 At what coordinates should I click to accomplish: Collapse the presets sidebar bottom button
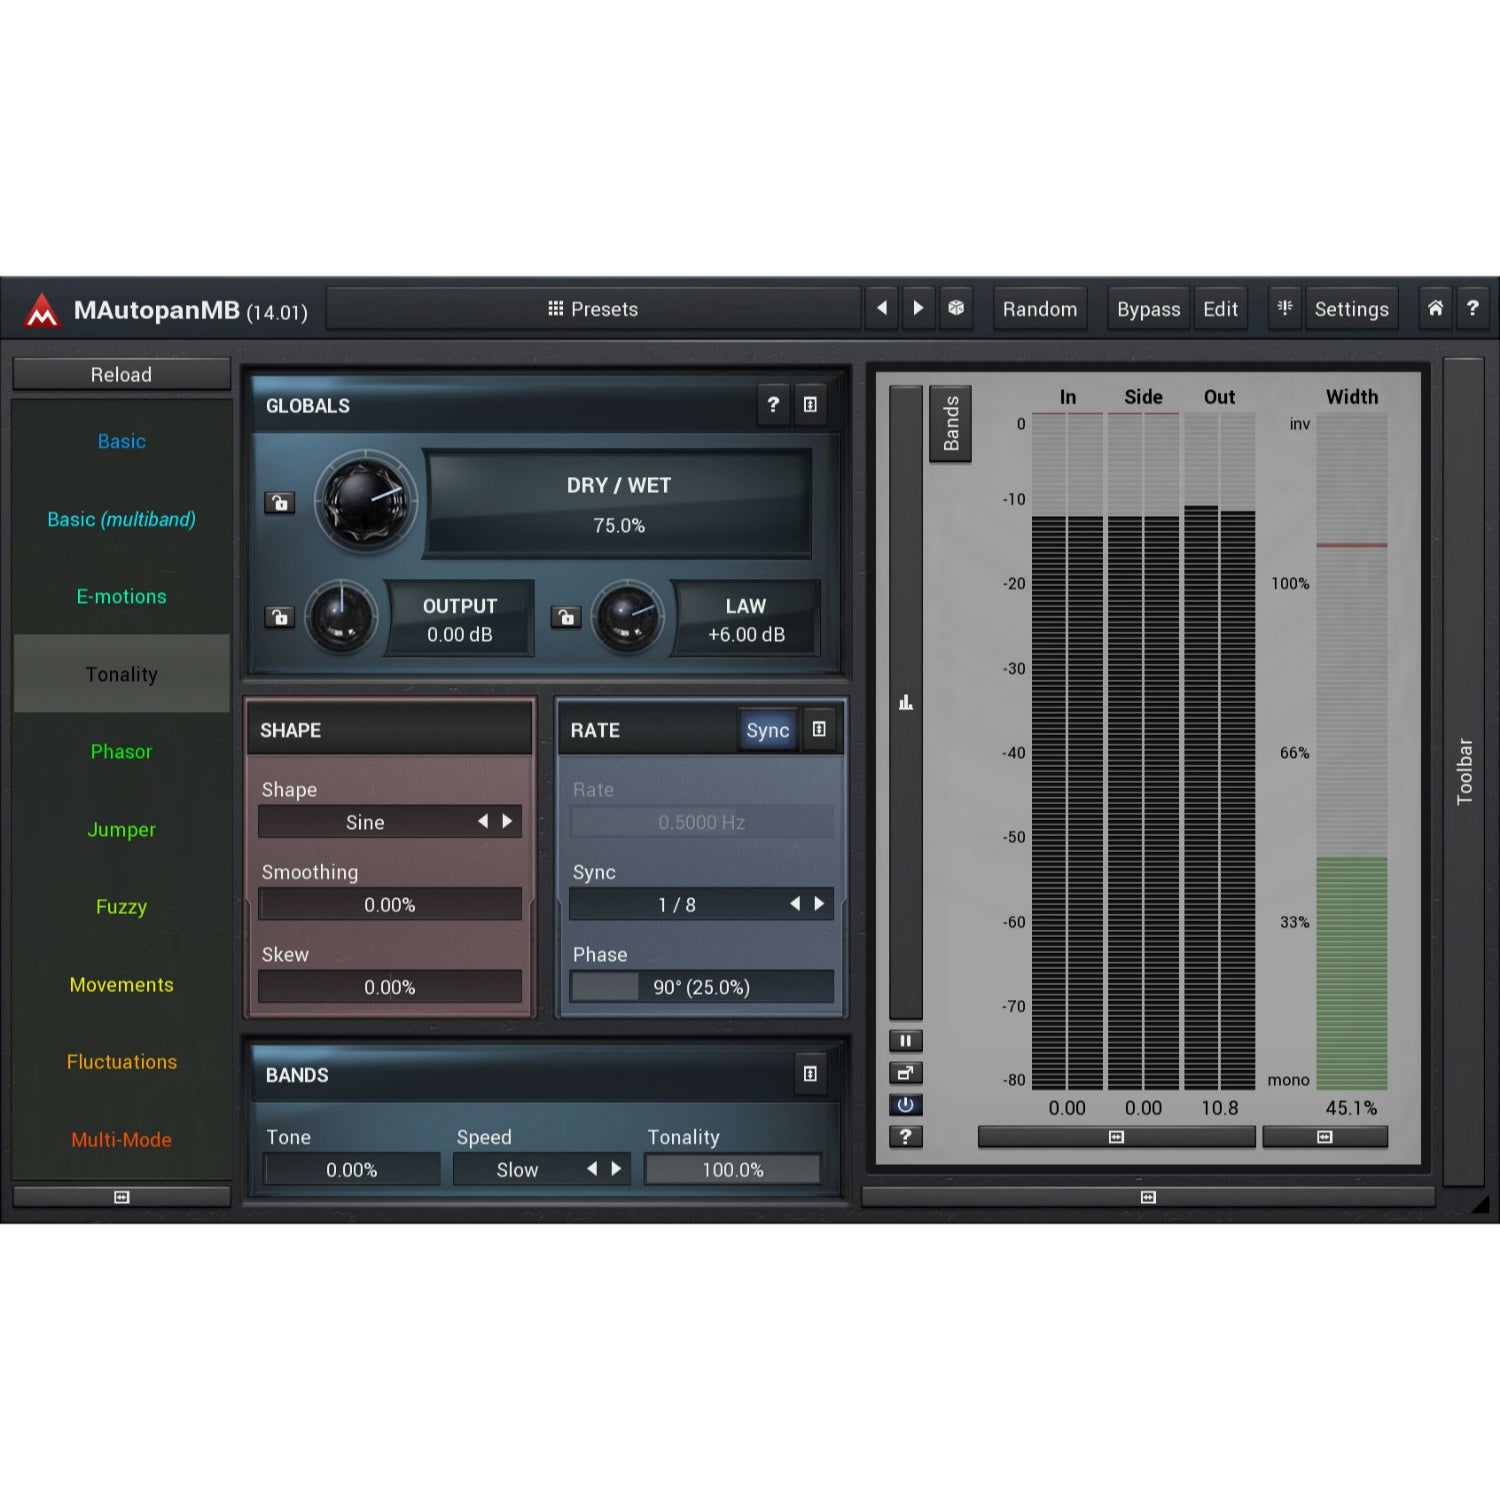[x=122, y=1197]
